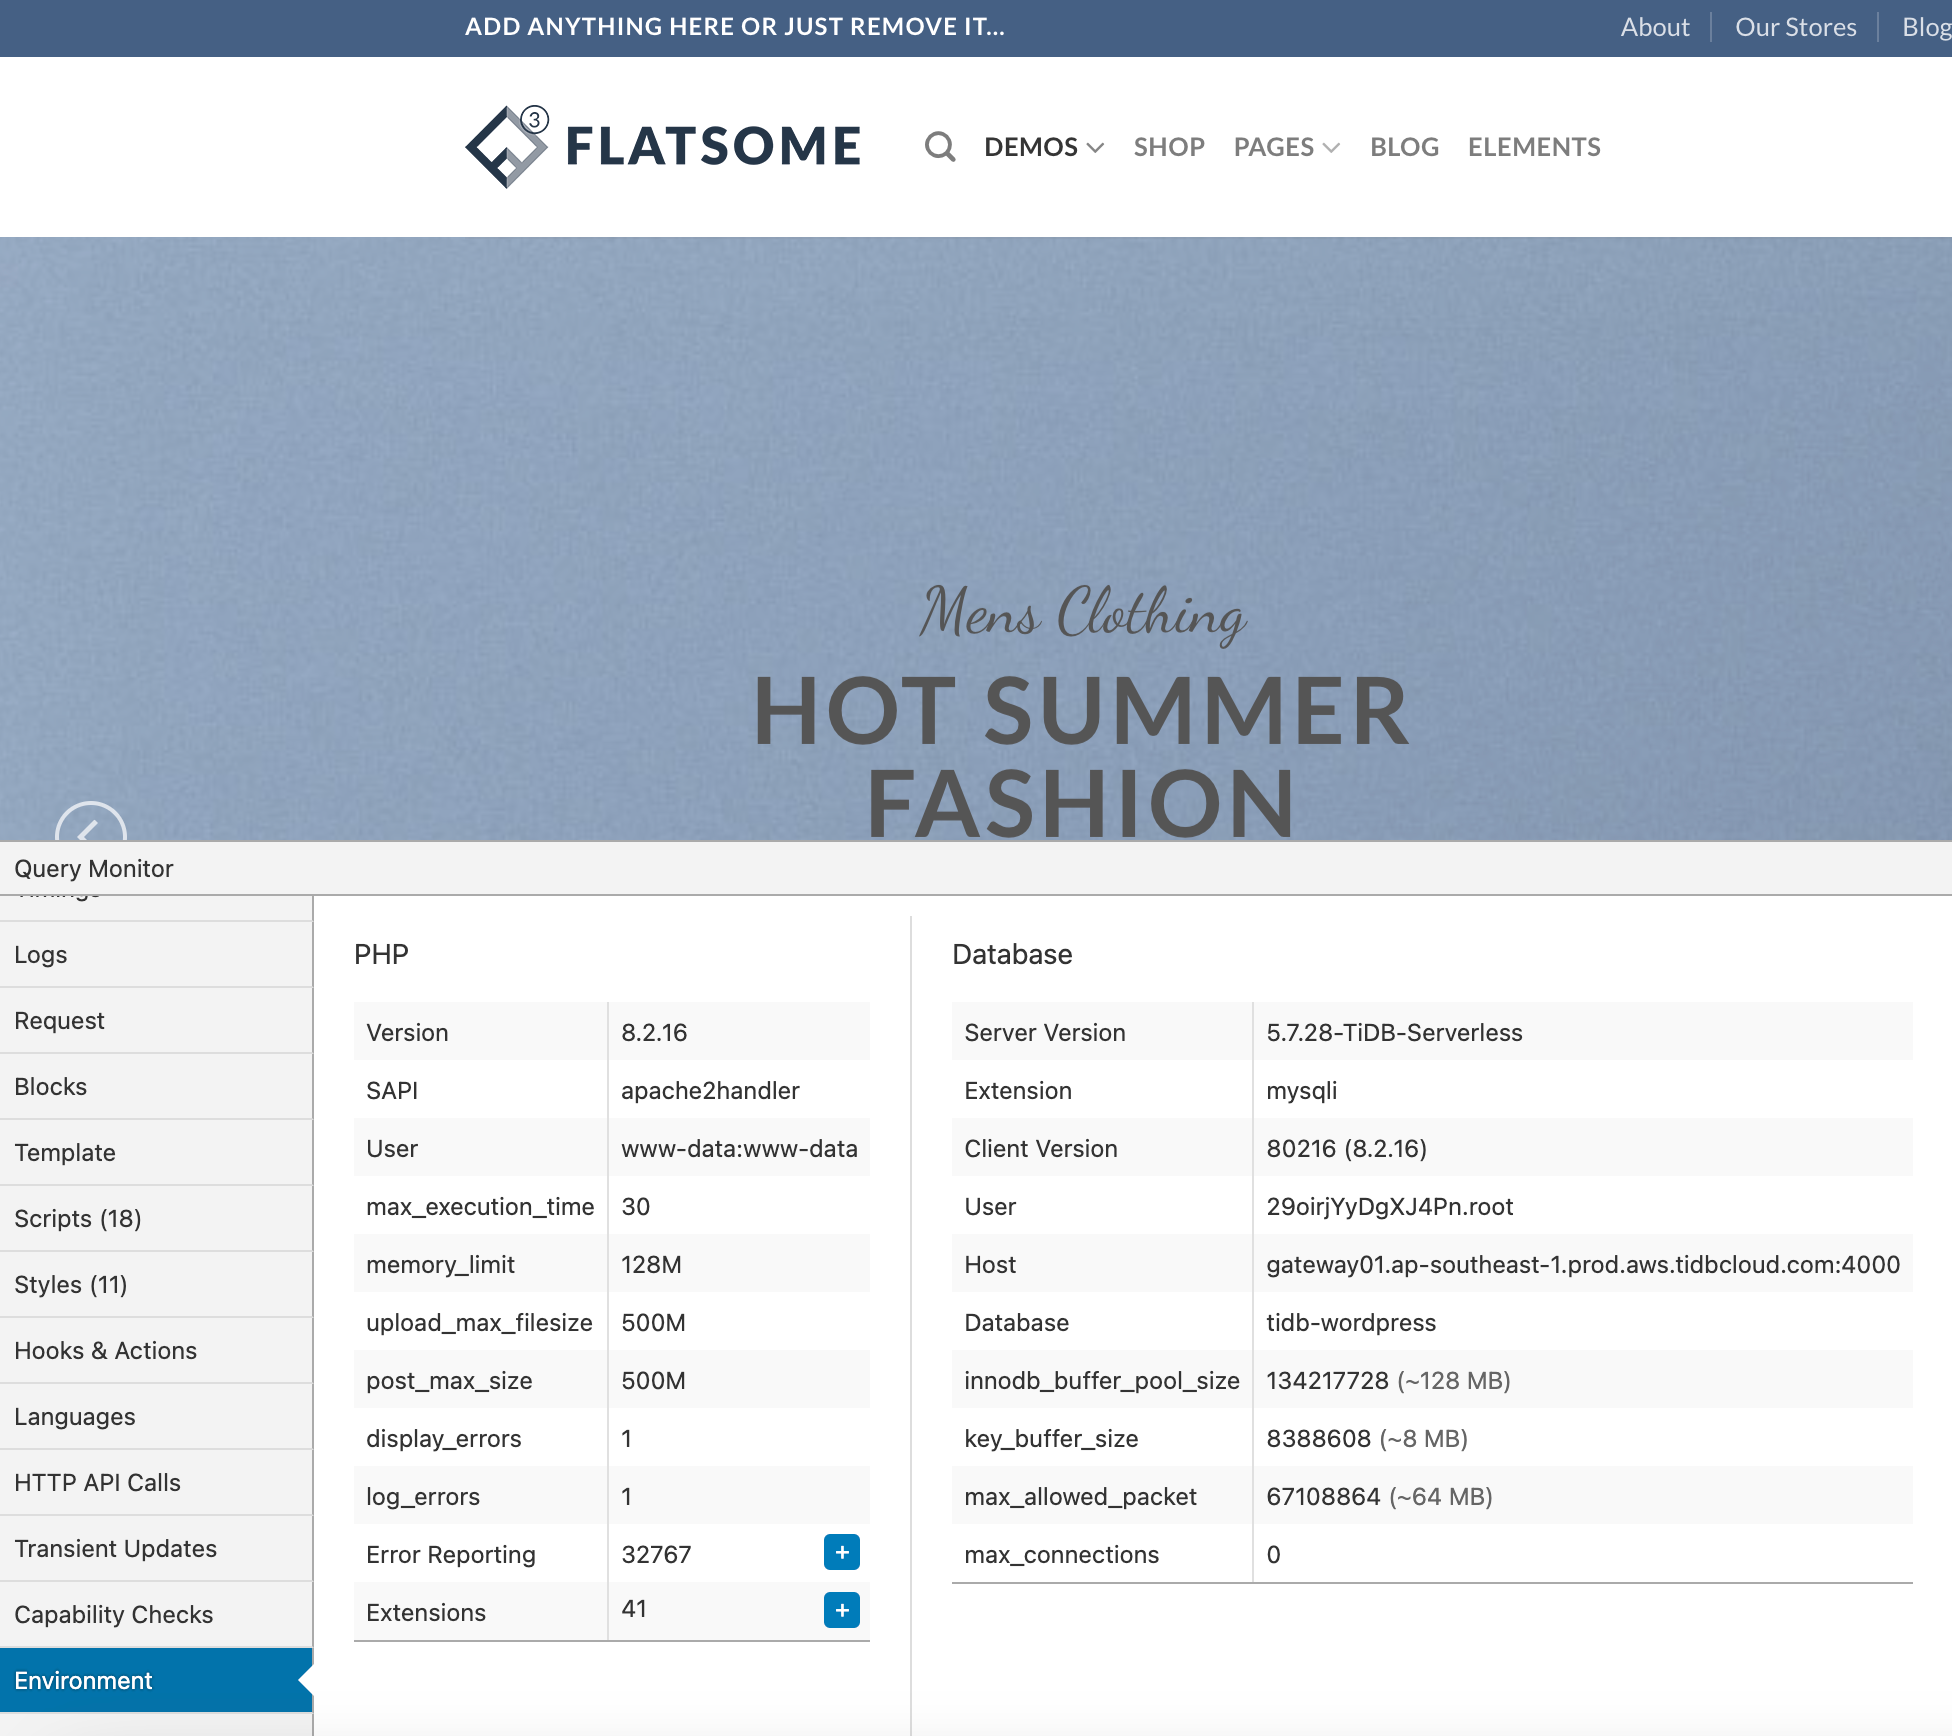
Task: Click the log_errors label
Action: click(x=423, y=1496)
